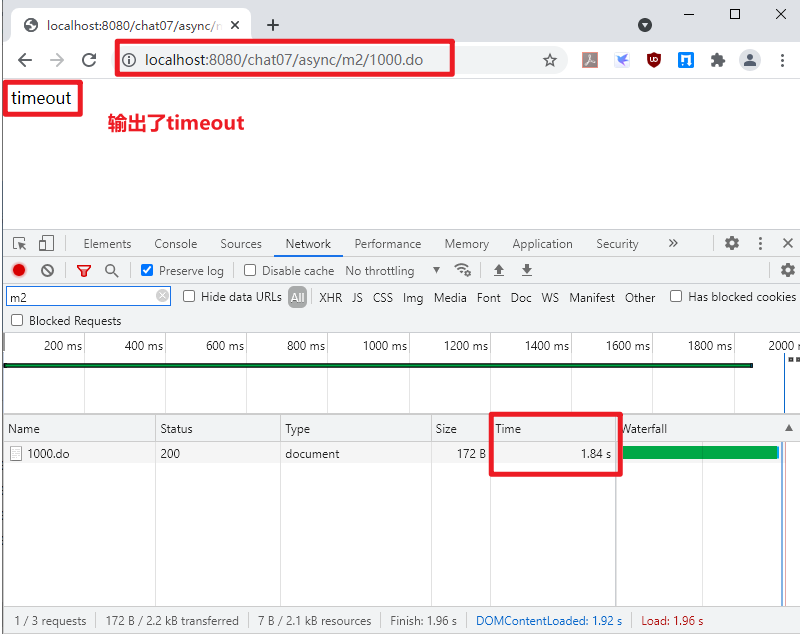
Task: Open the Waterfall column sort arrow
Action: [x=788, y=428]
